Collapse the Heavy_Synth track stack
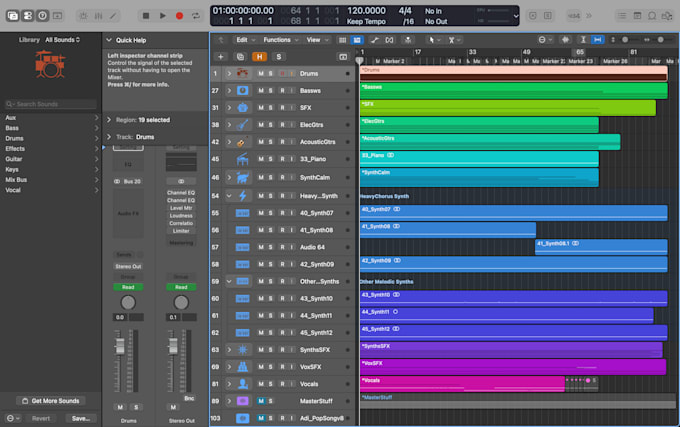The image size is (680, 427). (x=229, y=196)
